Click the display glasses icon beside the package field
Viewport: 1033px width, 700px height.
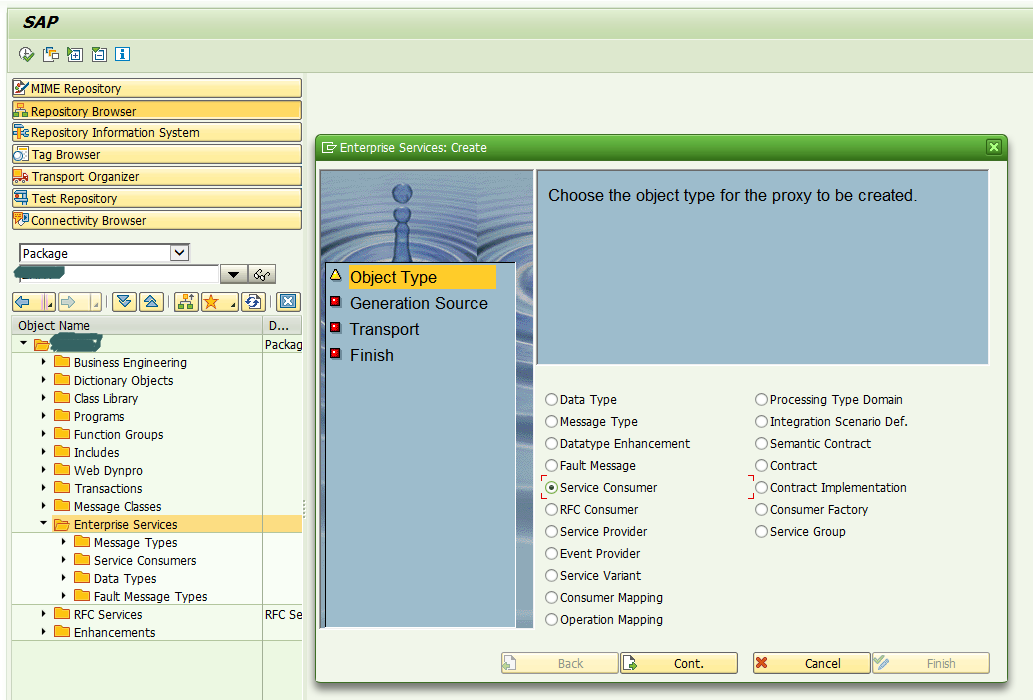260,274
